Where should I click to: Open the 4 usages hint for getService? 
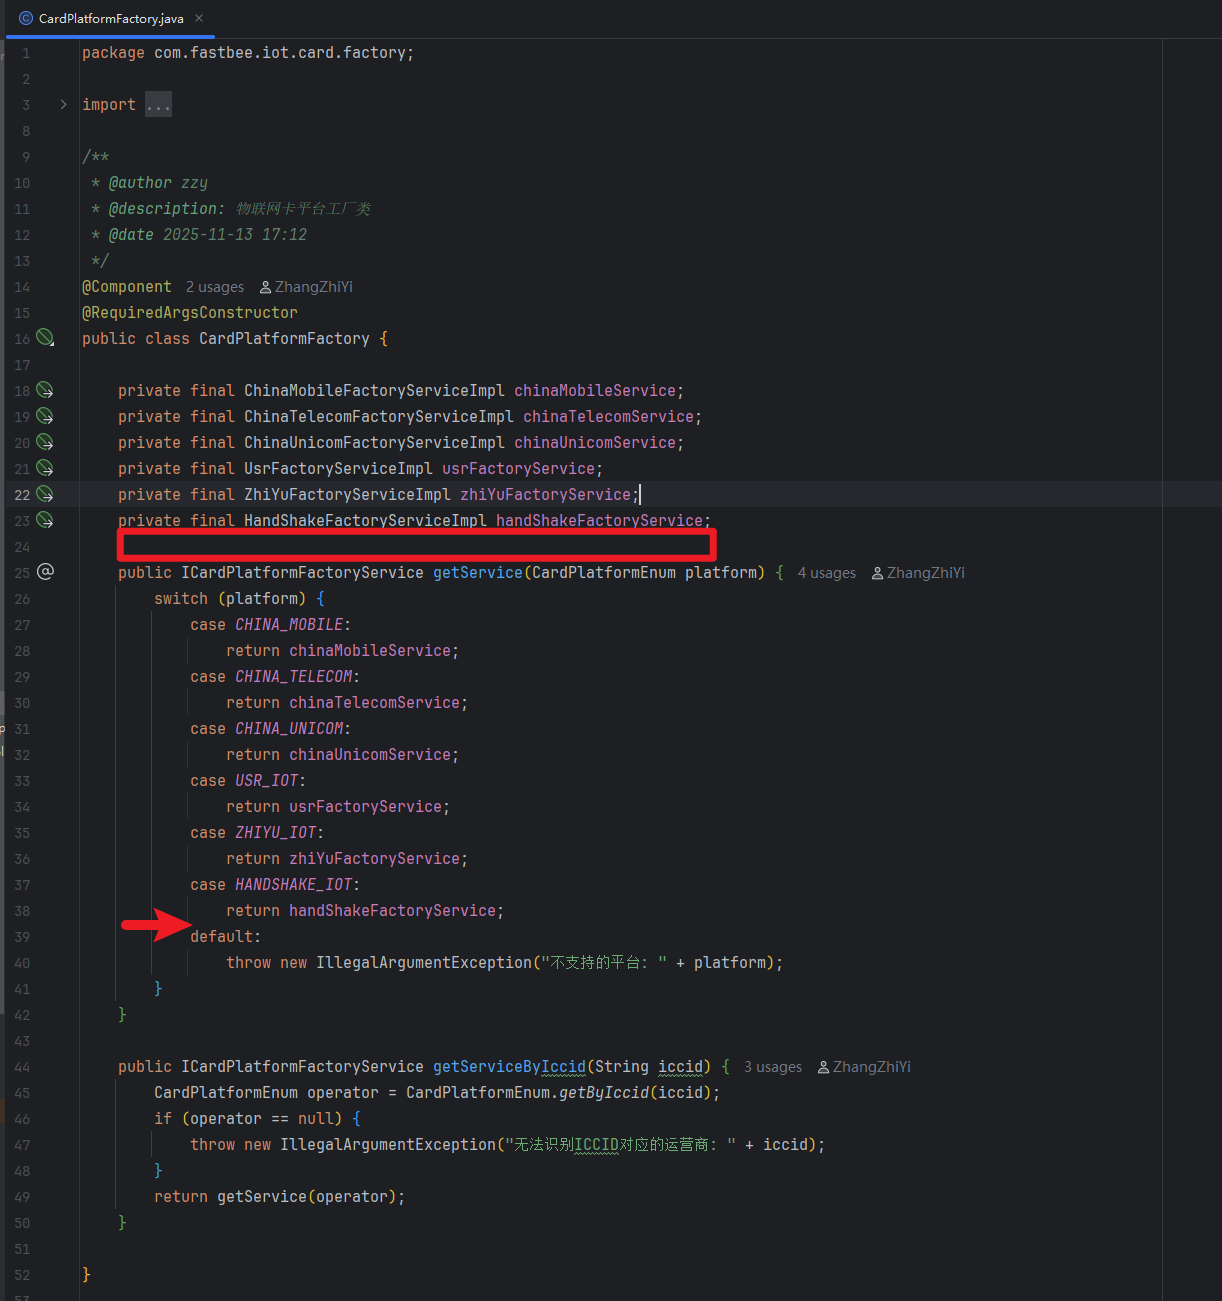(826, 573)
